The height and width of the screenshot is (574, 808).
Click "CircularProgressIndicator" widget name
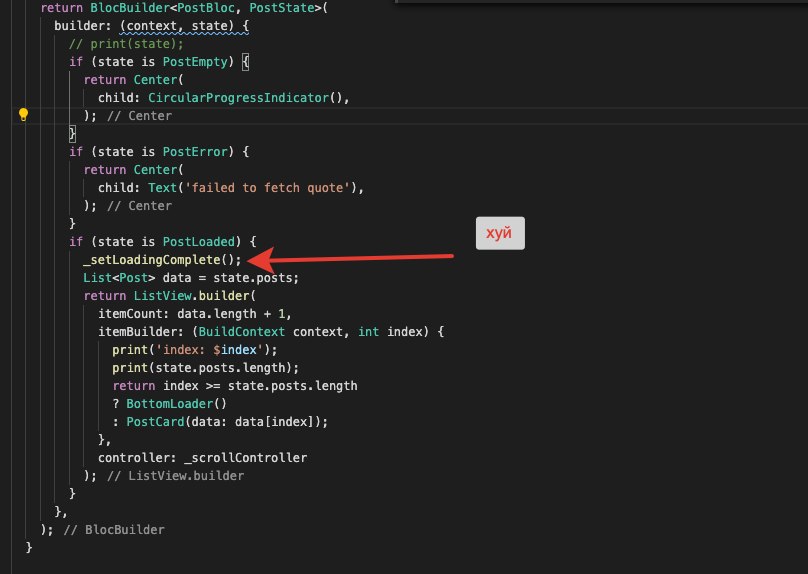point(239,98)
